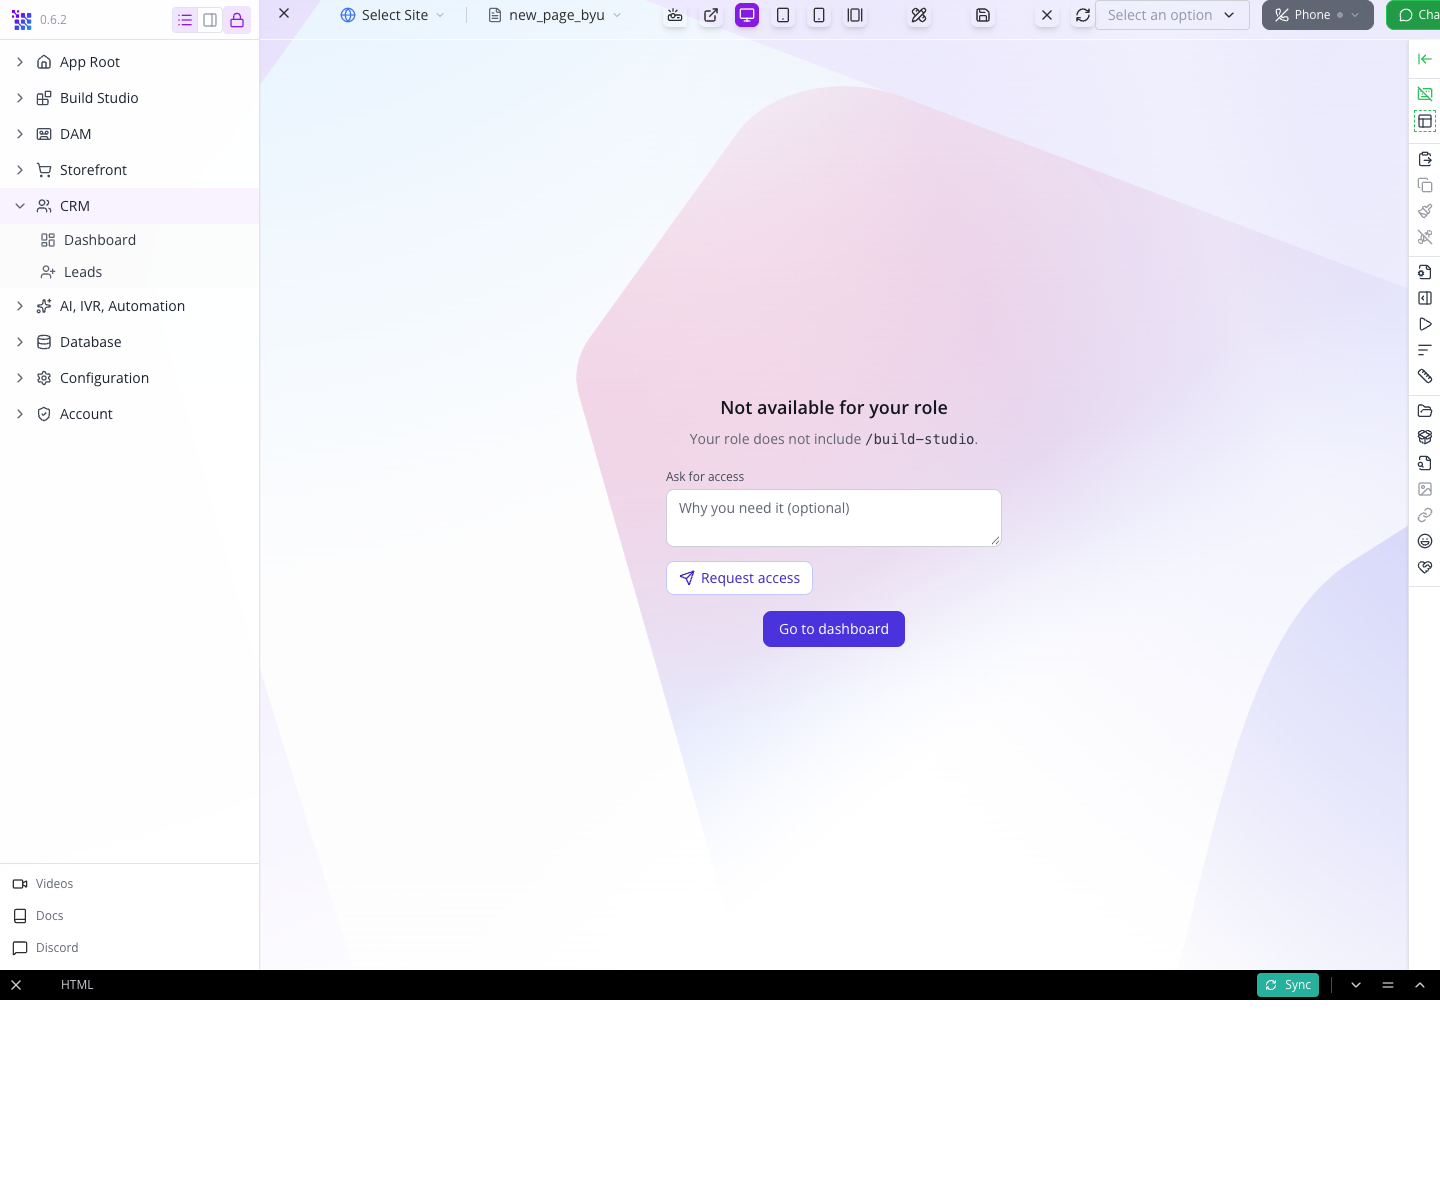Click the save page icon
The height and width of the screenshot is (1200, 1440).
983,15
